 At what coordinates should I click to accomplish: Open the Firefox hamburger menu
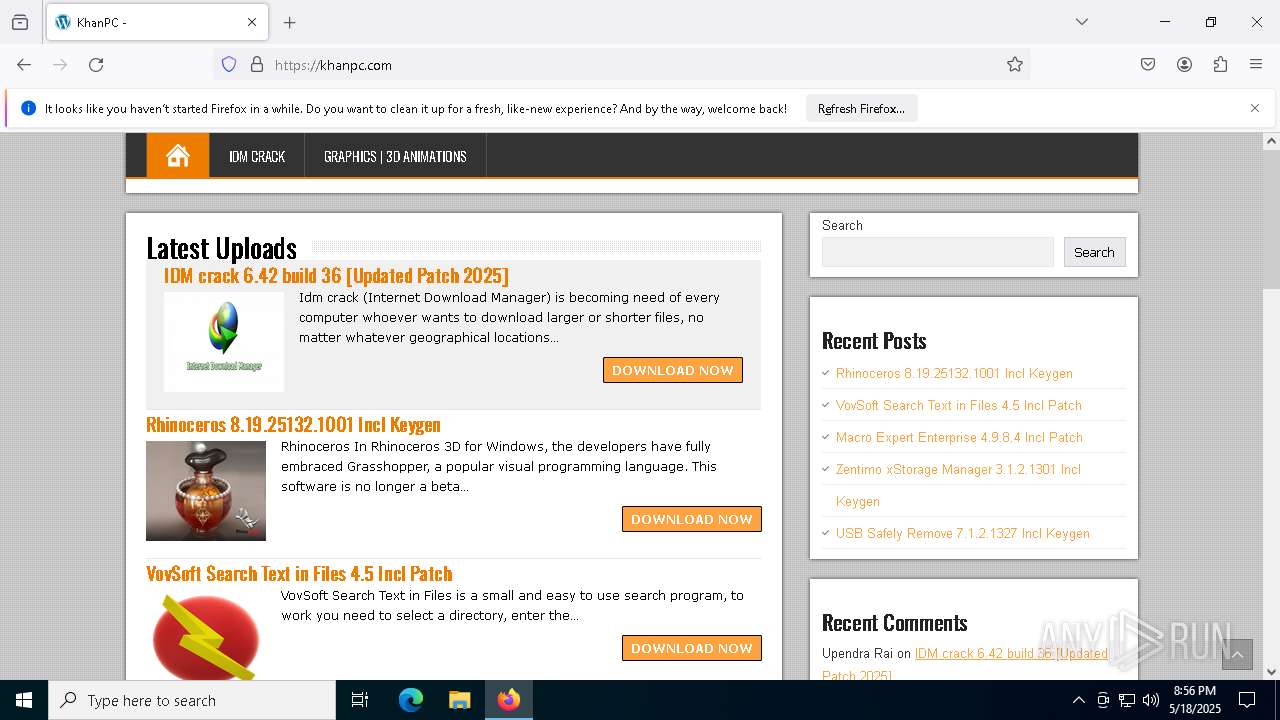(x=1256, y=64)
